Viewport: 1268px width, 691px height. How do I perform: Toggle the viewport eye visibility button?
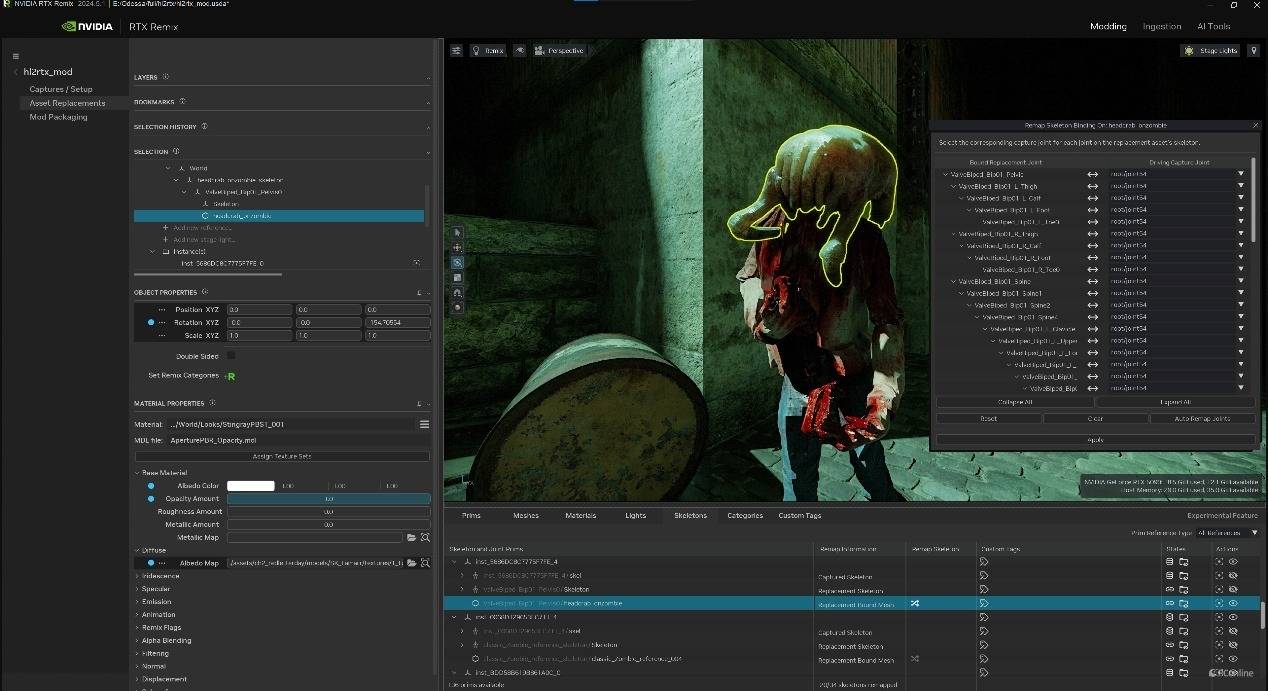coord(520,50)
